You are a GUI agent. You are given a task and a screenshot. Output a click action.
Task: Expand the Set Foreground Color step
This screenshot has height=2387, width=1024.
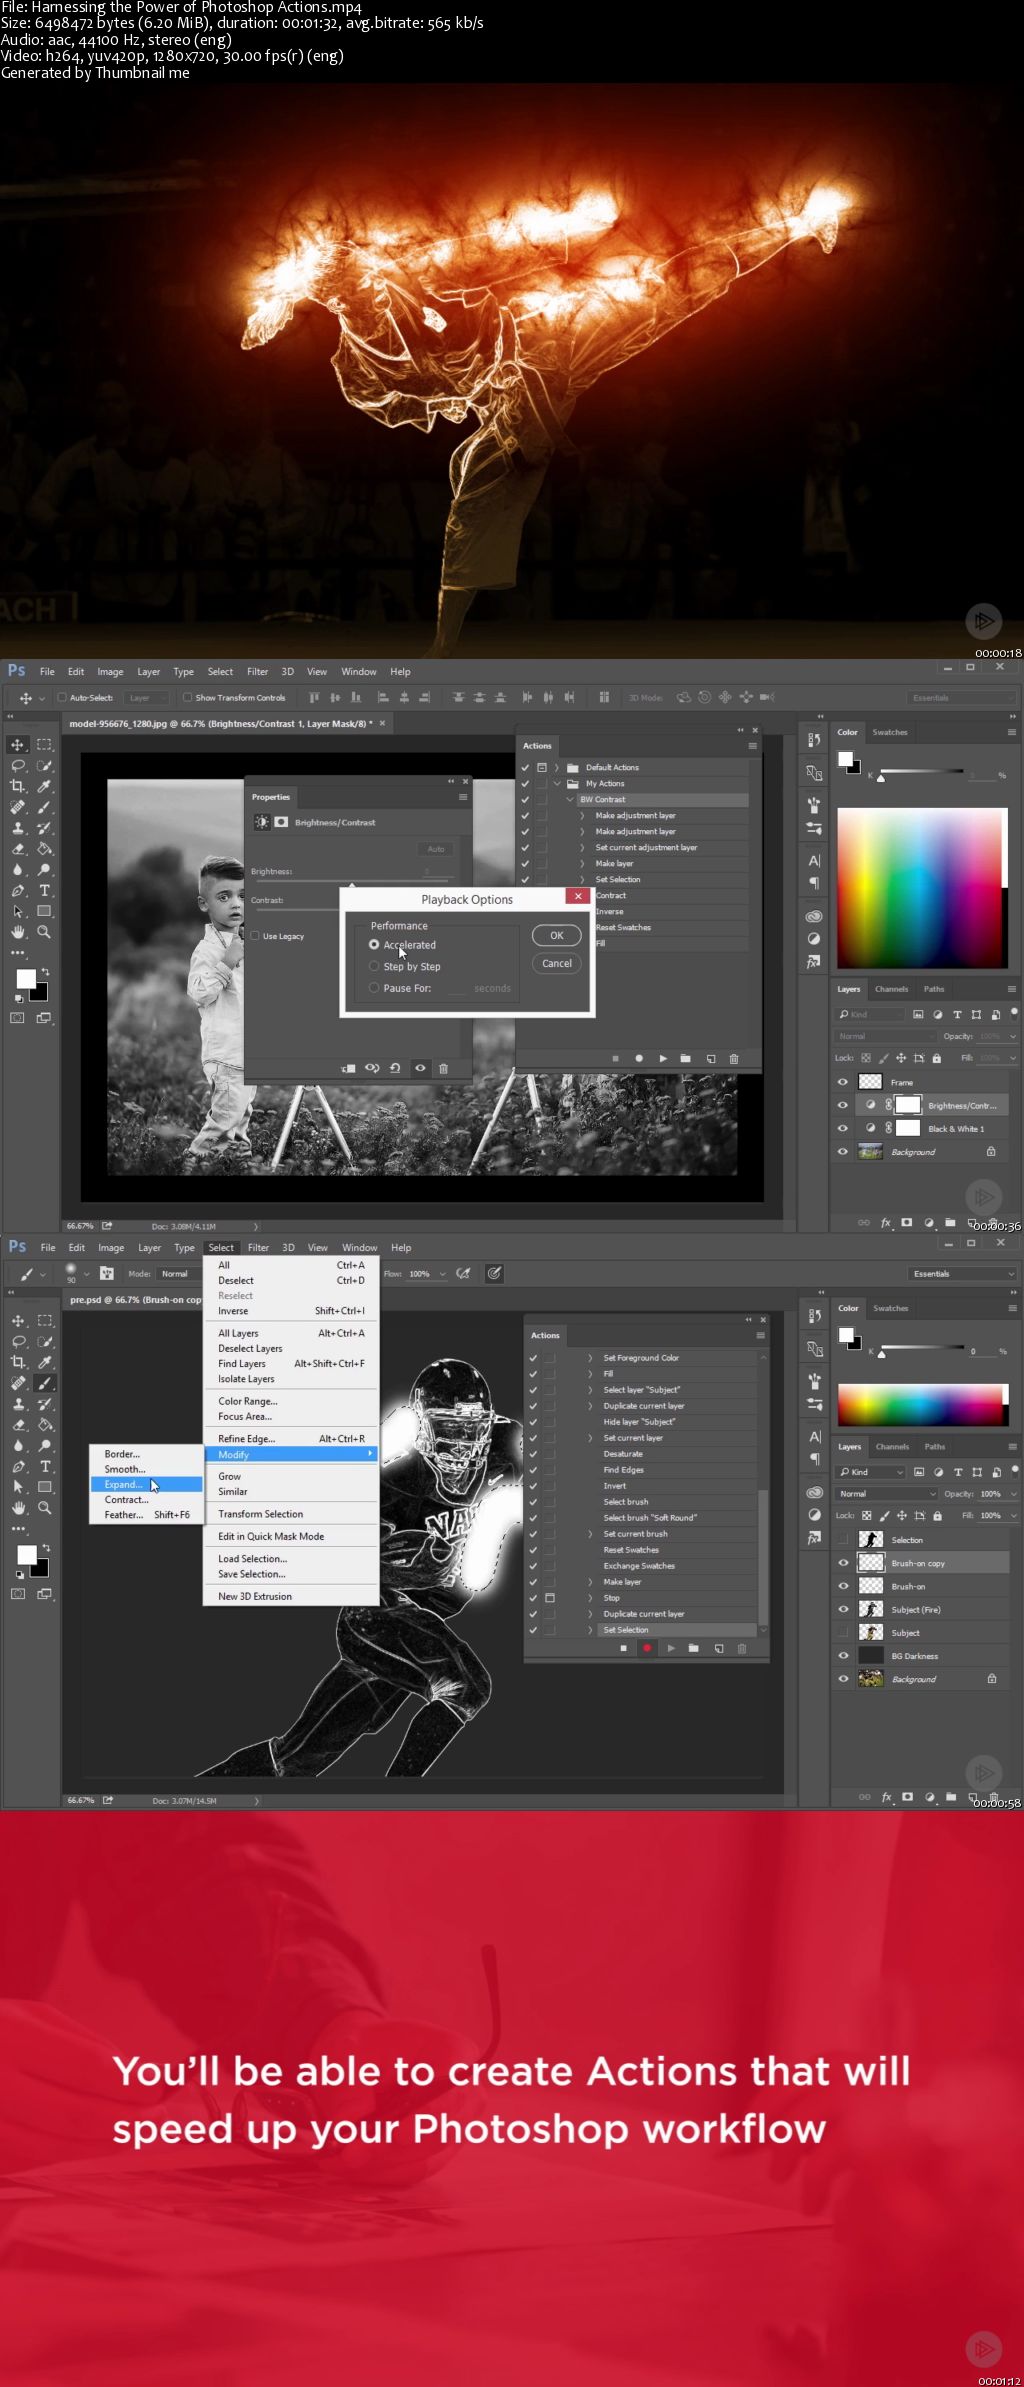pyautogui.click(x=590, y=1357)
